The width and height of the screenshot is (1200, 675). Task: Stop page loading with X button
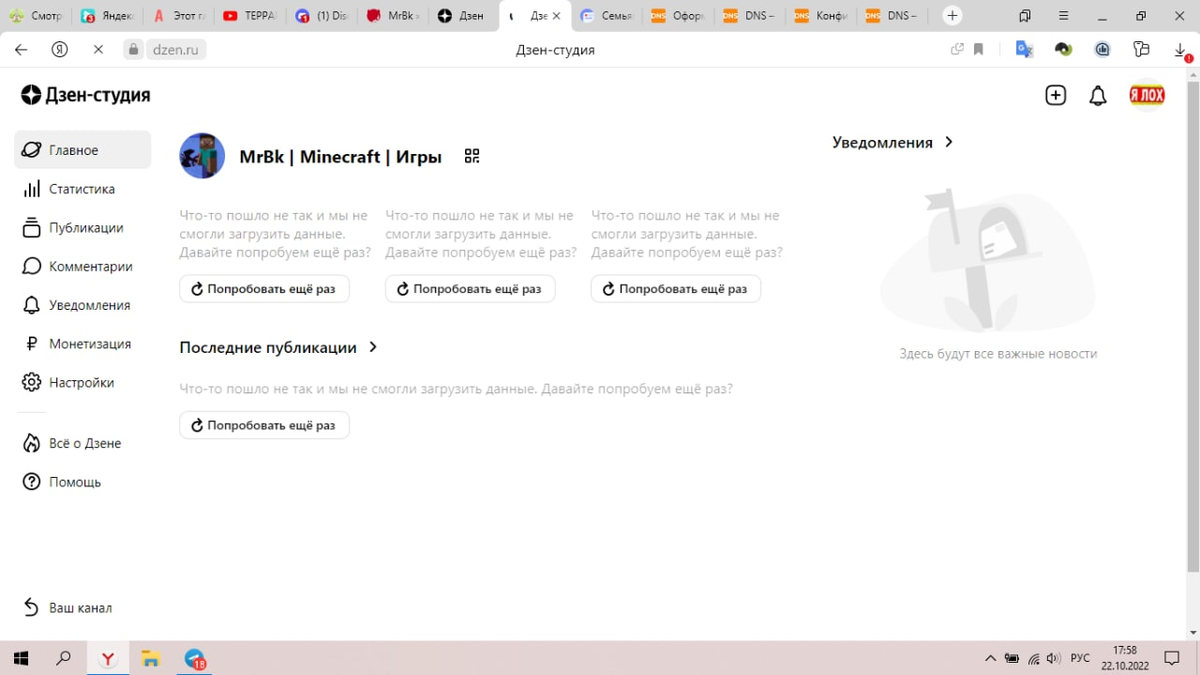[x=98, y=49]
